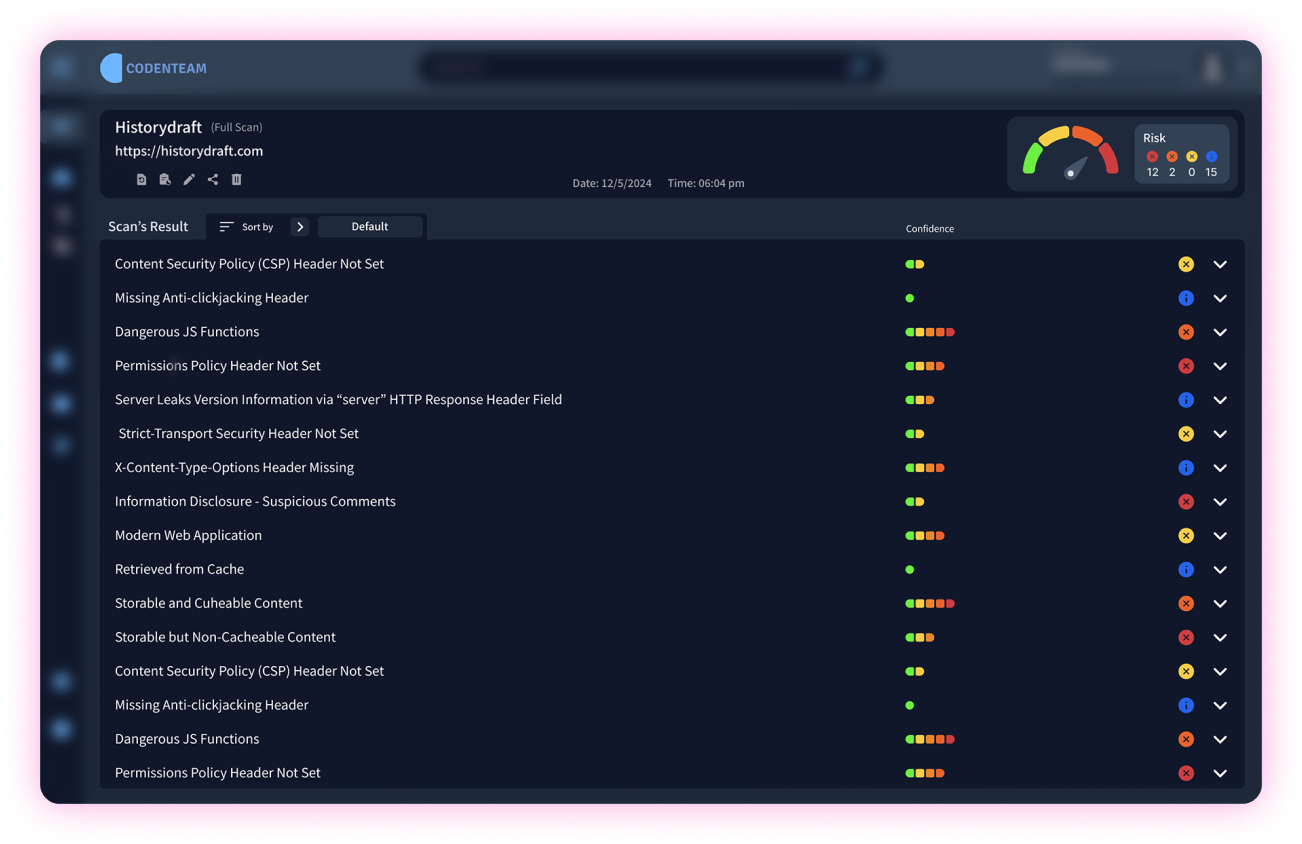1302x844 pixels.
Task: Click the (Full Scan) label
Action: (237, 128)
